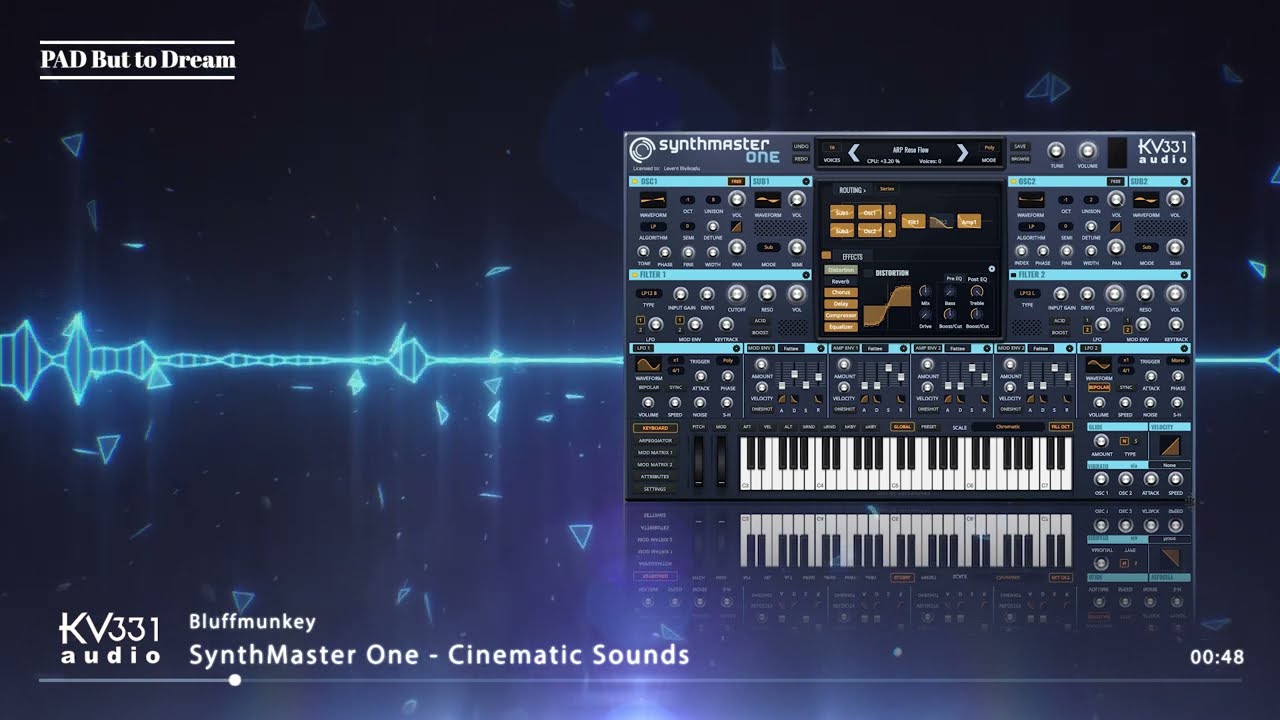Image resolution: width=1280 pixels, height=720 pixels.
Task: Toggle MOD ENV 1 ONESHOT button
Action: 762,409
